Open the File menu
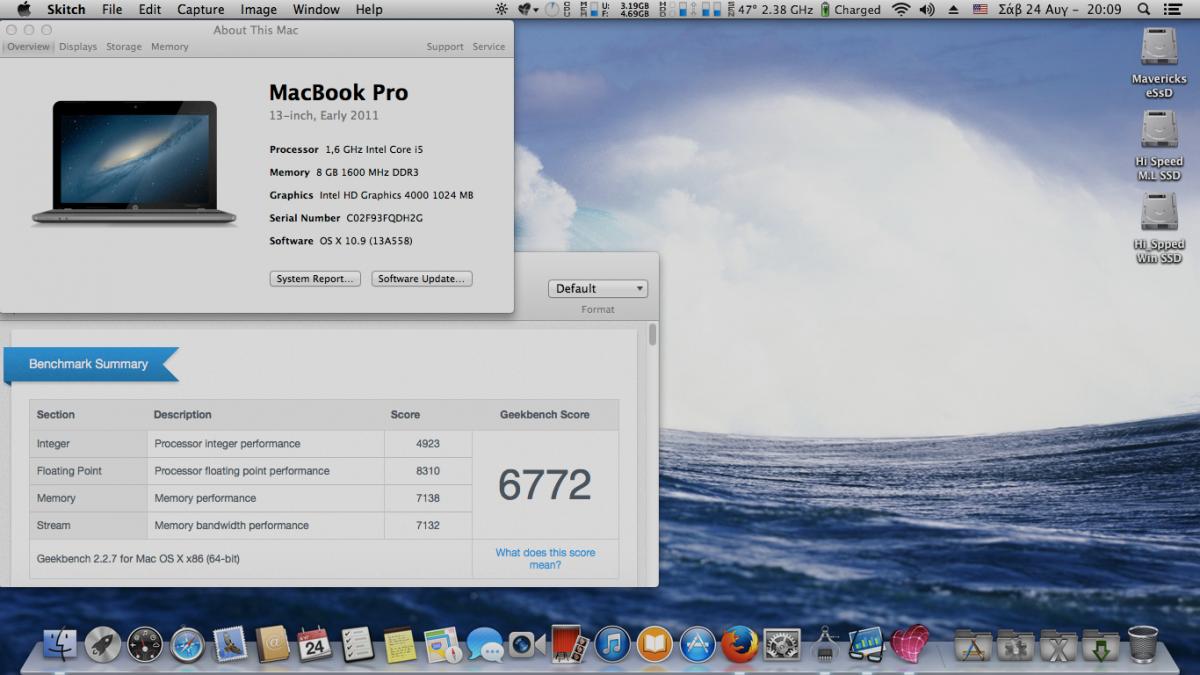The height and width of the screenshot is (675, 1200). click(x=112, y=10)
